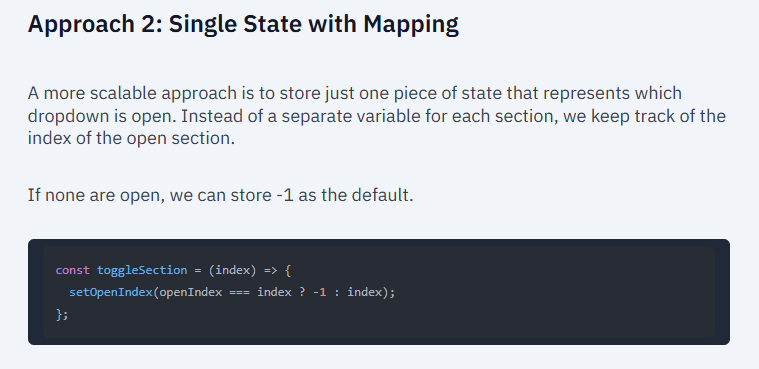Click the orange '-1' literal in the code
This screenshot has width=759, height=369.
pos(319,292)
